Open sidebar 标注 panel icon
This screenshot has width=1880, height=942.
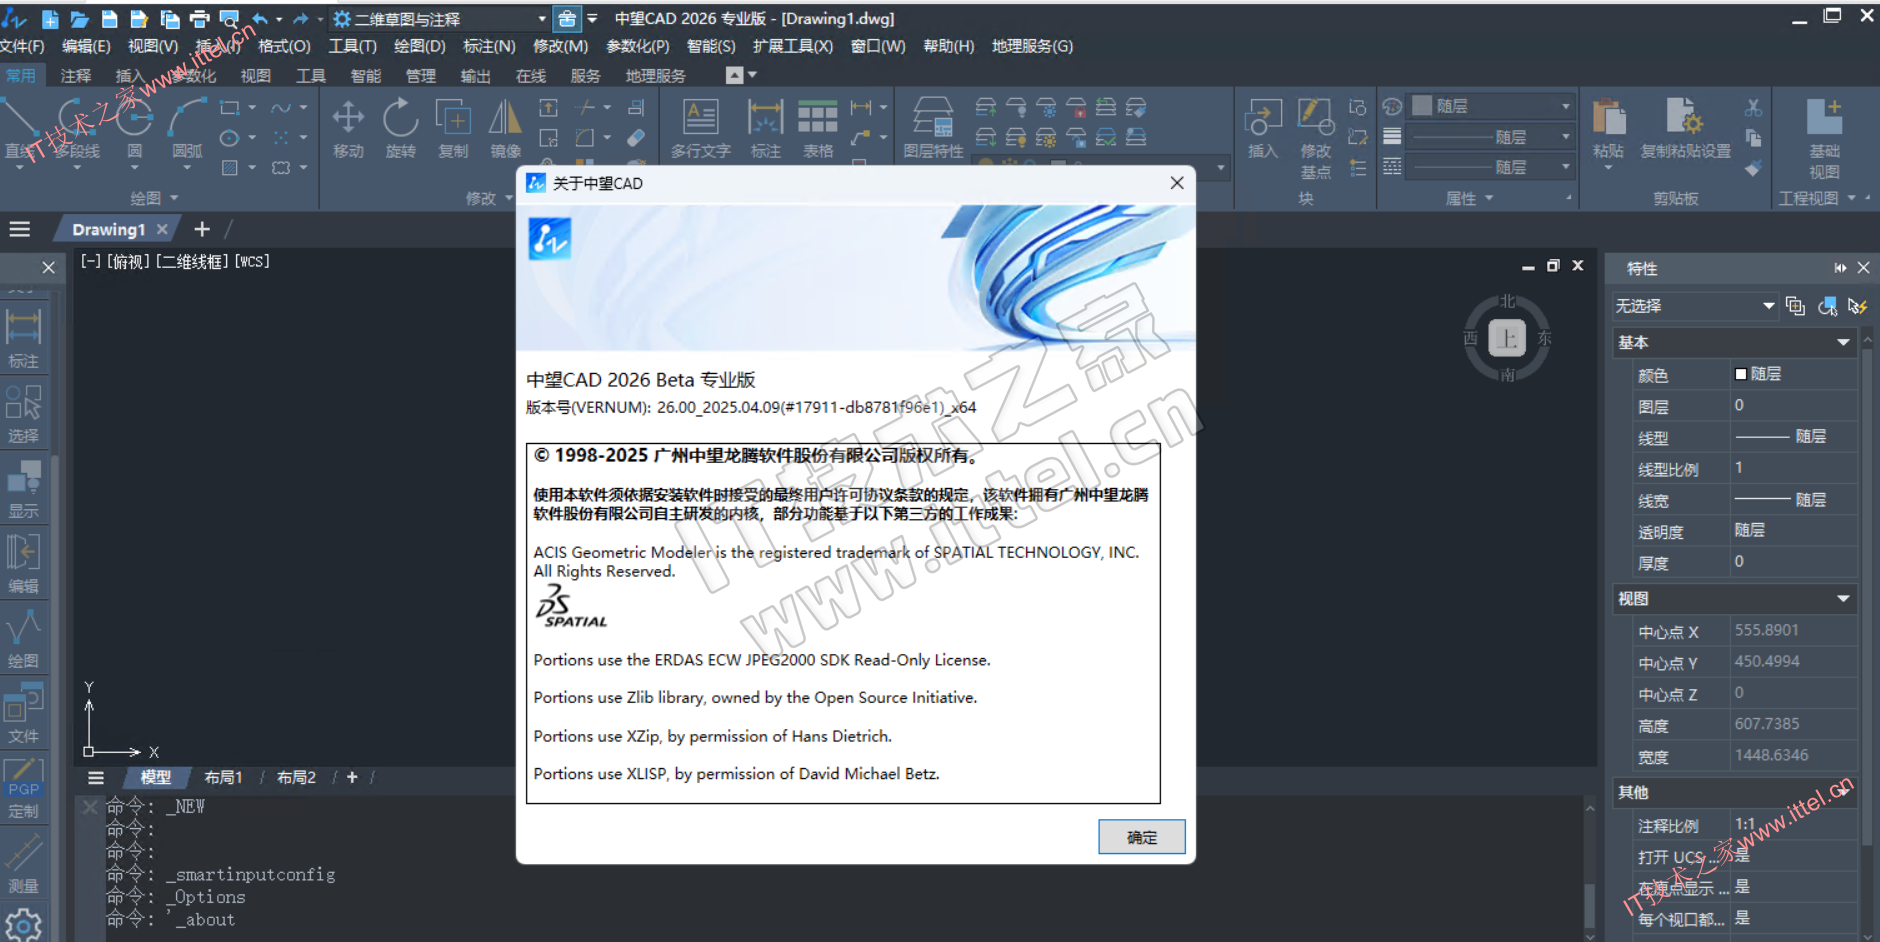point(24,339)
